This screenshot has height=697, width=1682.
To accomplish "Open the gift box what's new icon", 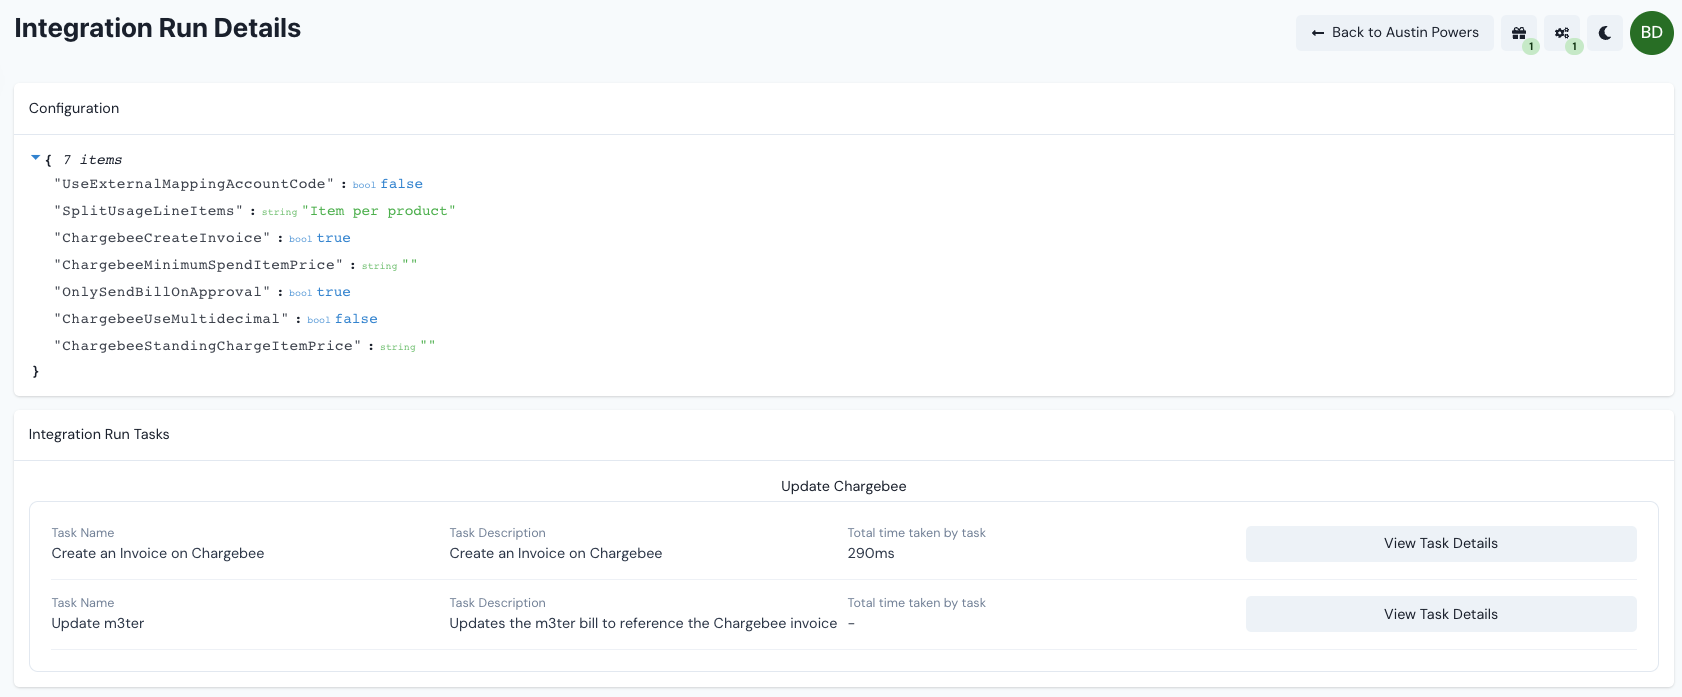I will click(x=1519, y=33).
